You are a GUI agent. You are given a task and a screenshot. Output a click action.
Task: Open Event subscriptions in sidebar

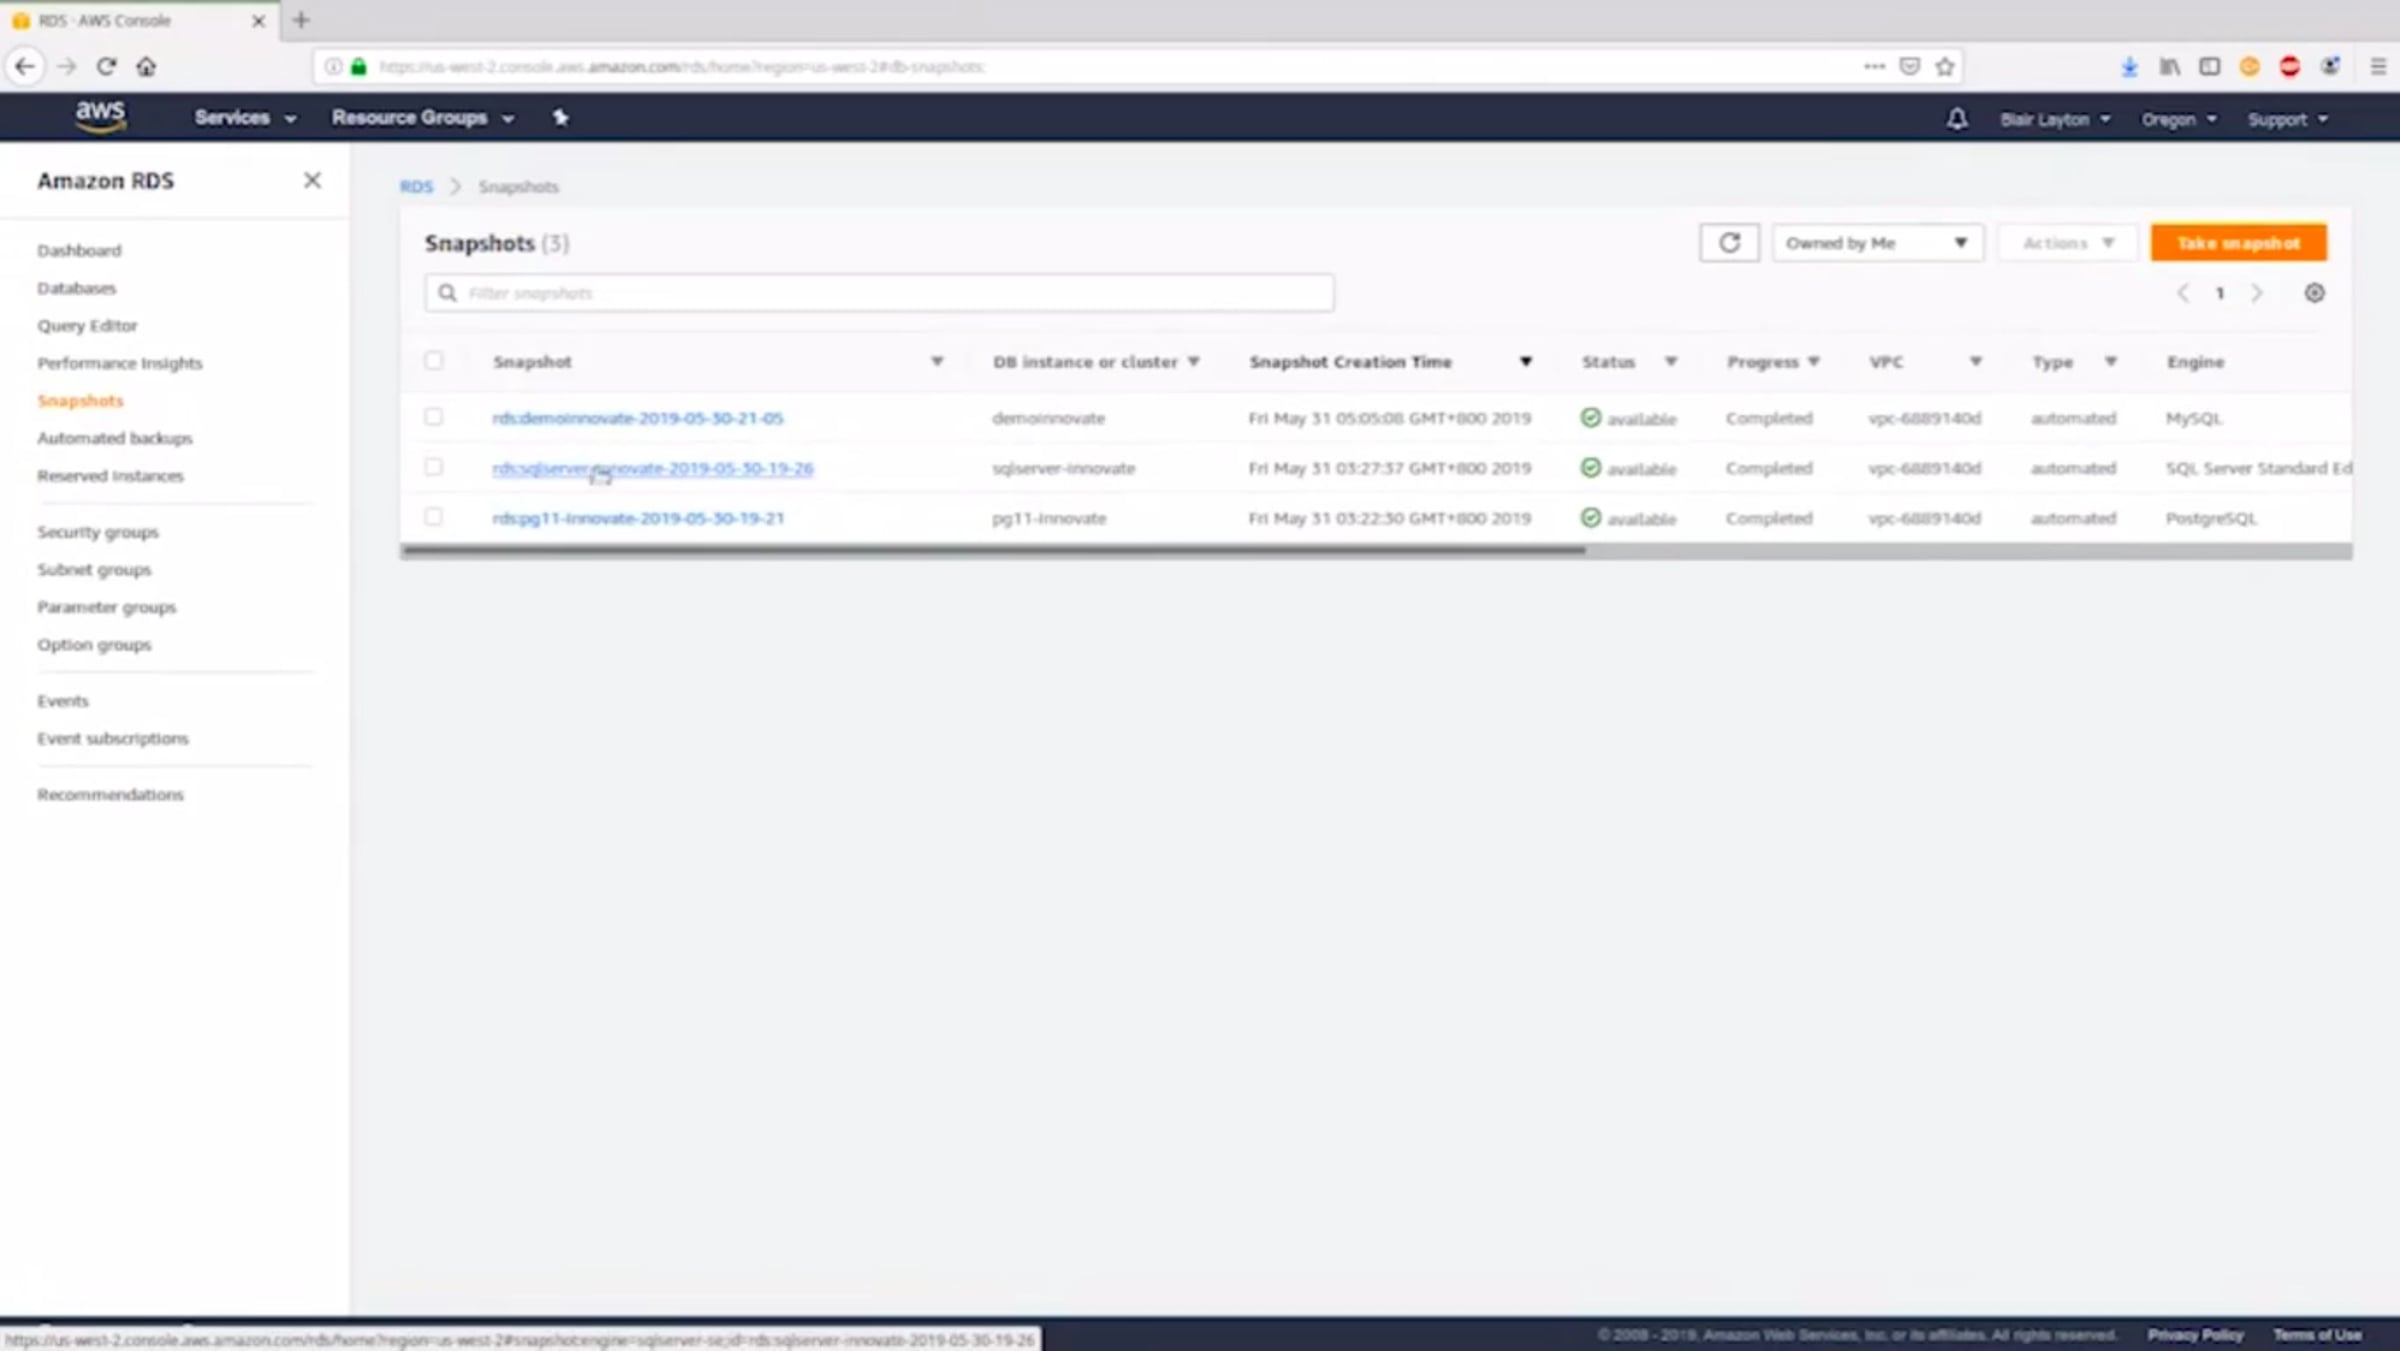pos(113,738)
